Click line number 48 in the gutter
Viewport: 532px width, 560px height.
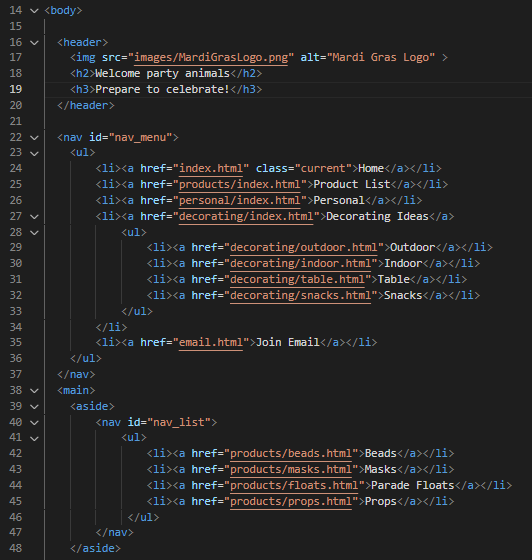click(x=16, y=548)
